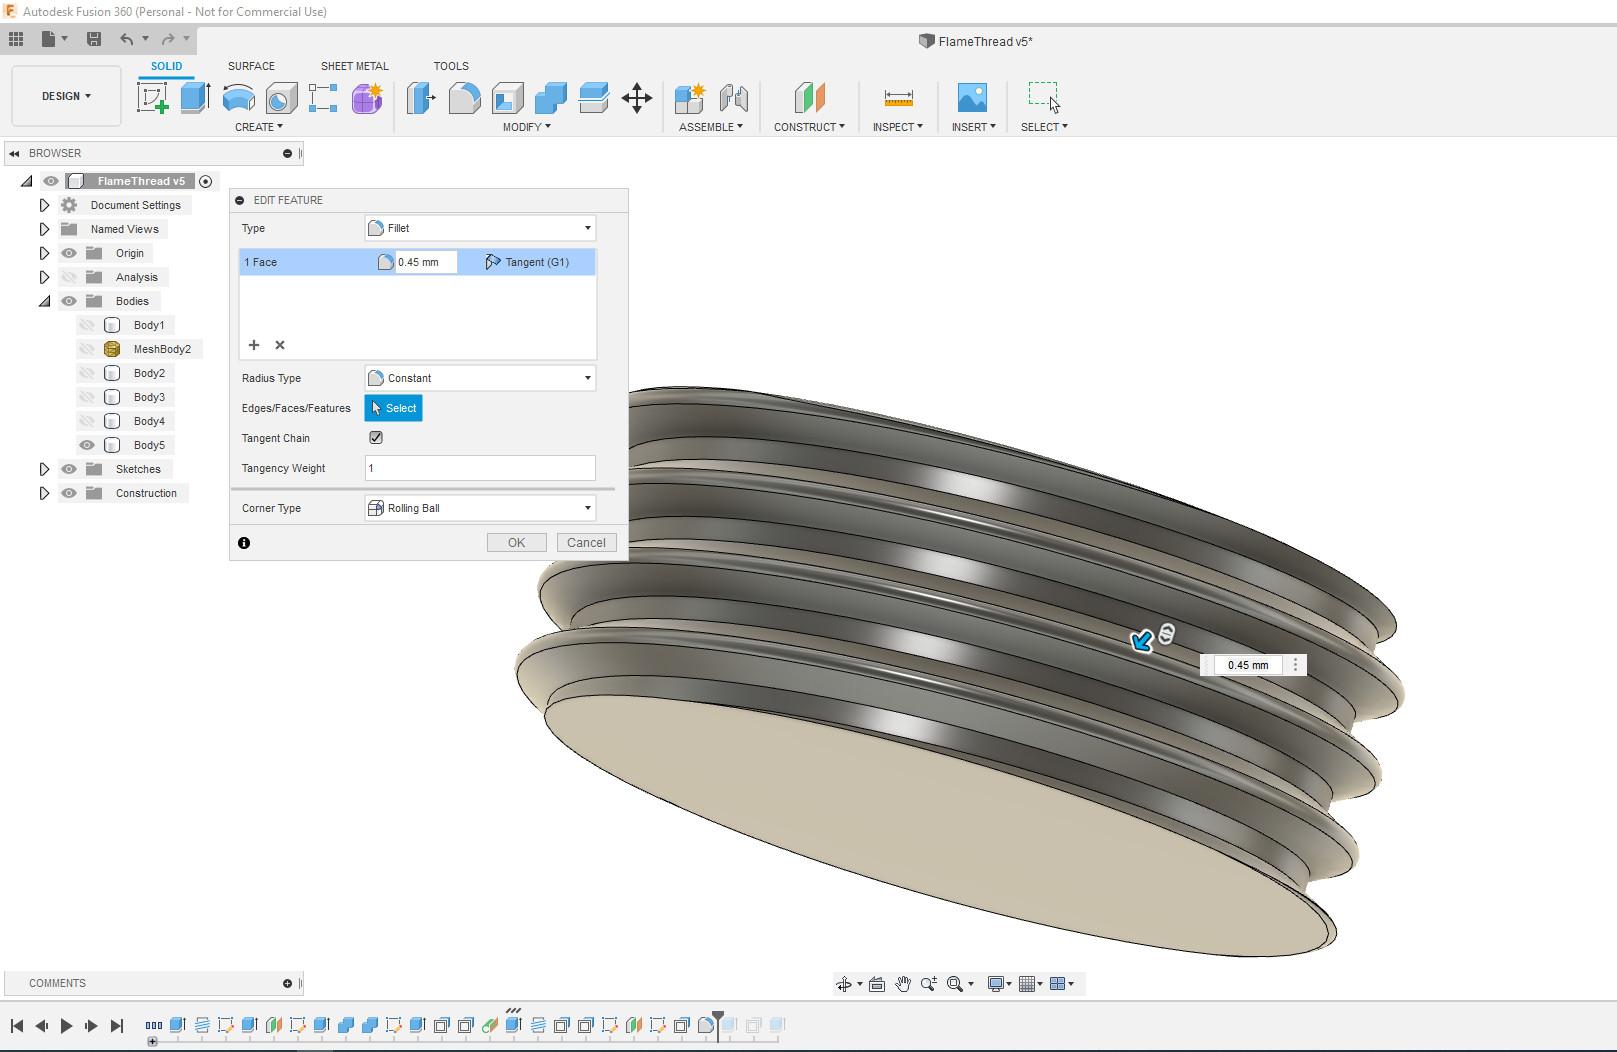
Task: Click the New Component icon
Action: (690, 98)
